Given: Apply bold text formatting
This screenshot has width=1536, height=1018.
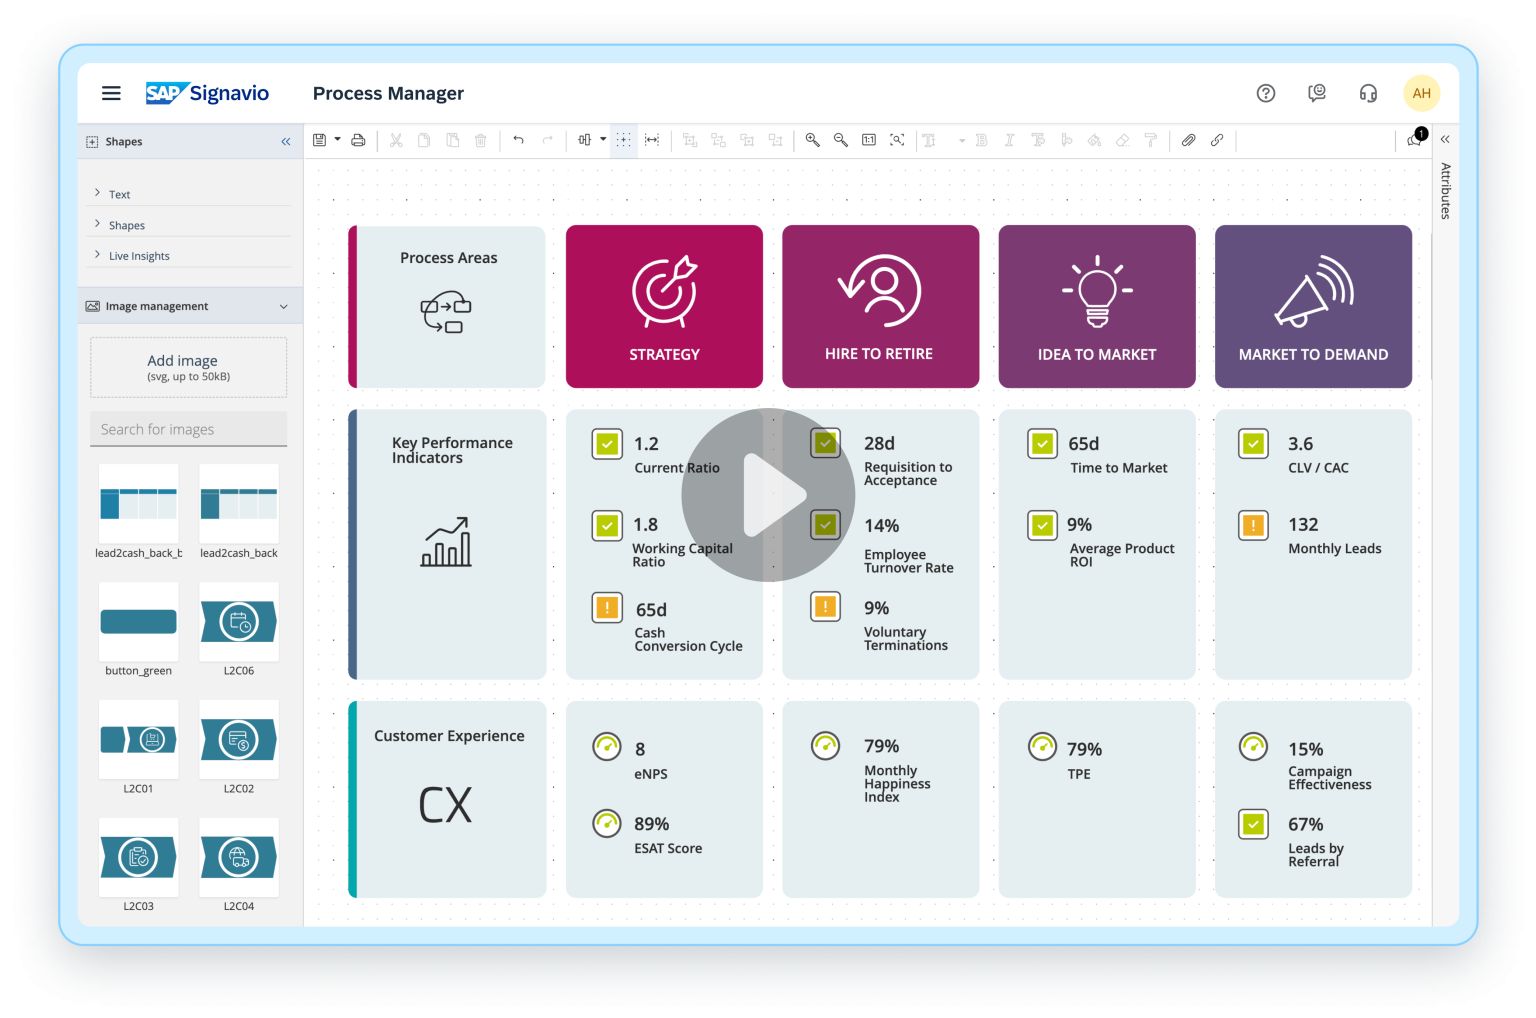Looking at the screenshot, I should (x=981, y=140).
